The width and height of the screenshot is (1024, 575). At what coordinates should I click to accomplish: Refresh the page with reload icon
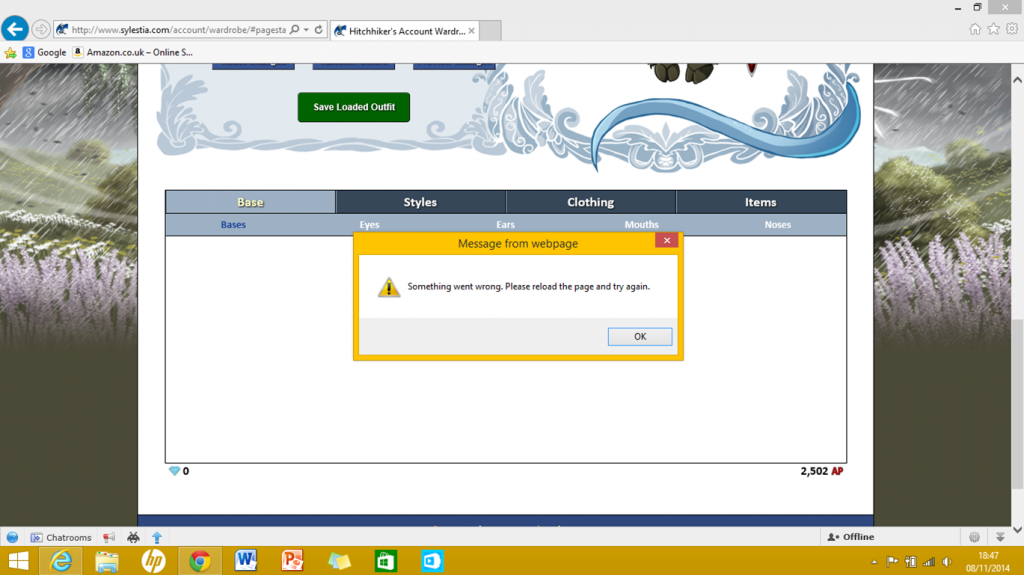317,30
